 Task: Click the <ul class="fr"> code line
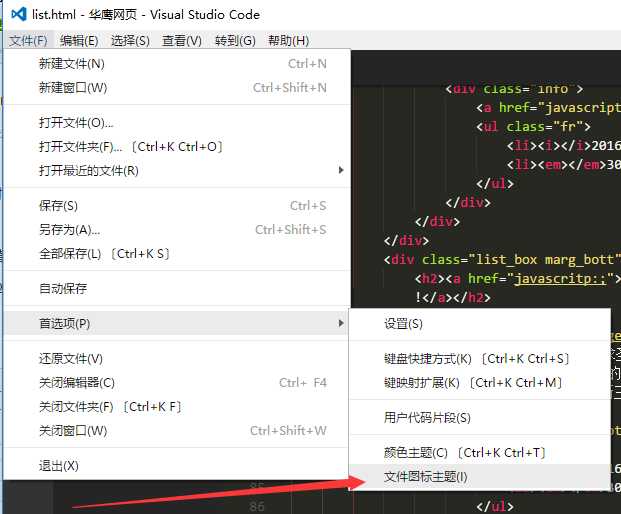point(533,127)
